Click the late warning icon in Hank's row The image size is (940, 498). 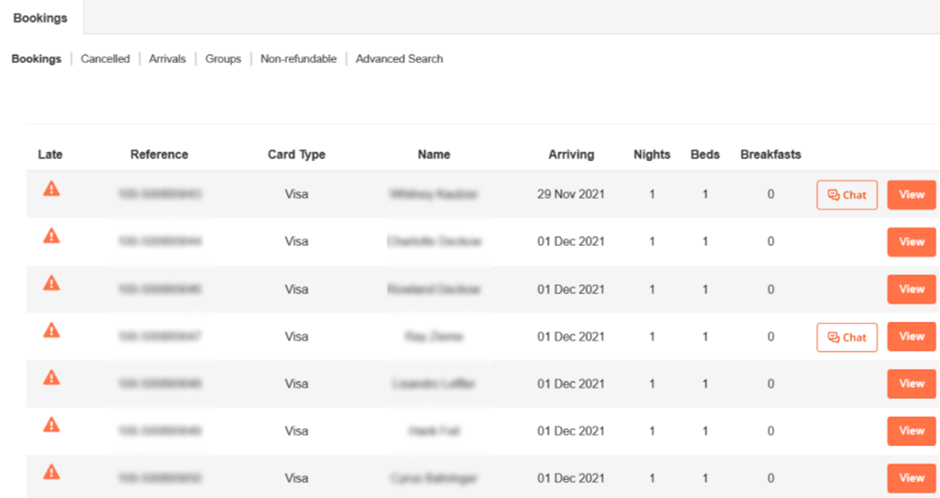pos(52,425)
